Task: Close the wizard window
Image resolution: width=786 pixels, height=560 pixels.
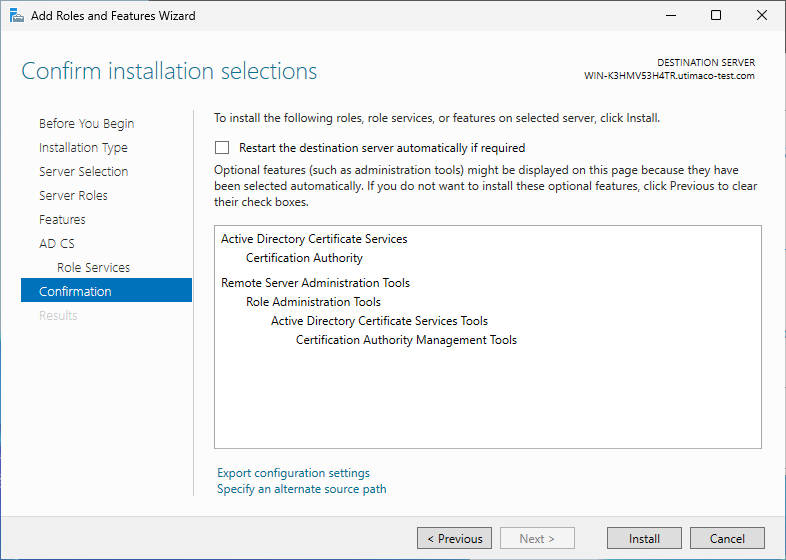Action: point(762,16)
